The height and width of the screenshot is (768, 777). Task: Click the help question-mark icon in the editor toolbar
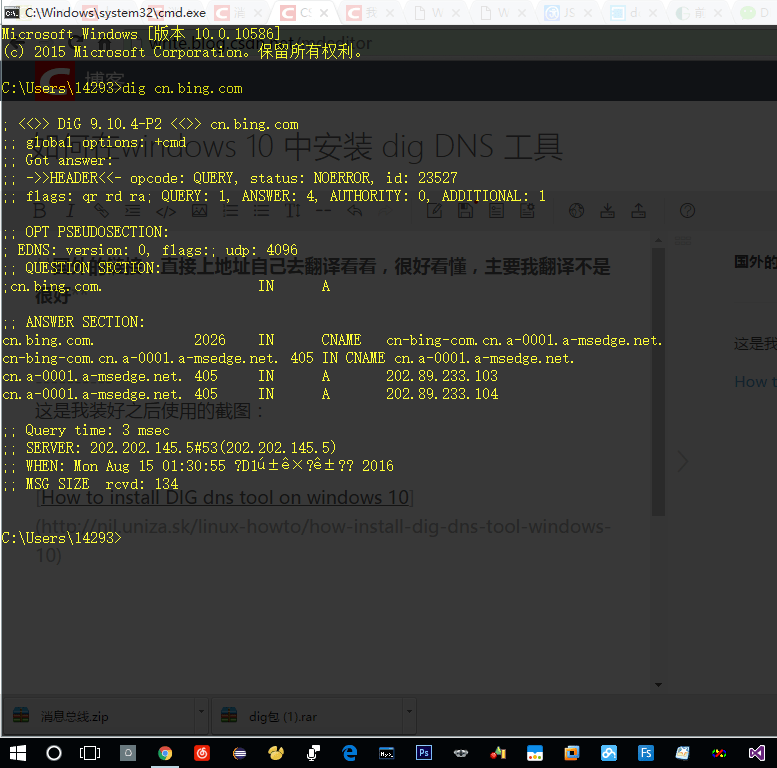tap(687, 211)
